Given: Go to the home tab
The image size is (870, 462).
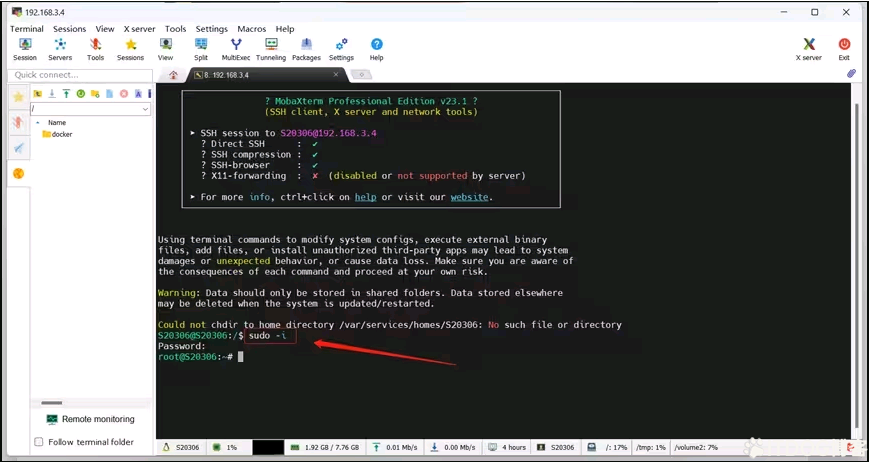Looking at the screenshot, I should pos(173,75).
